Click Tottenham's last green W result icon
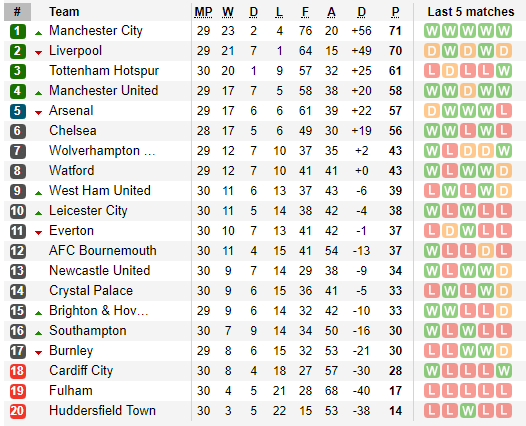526x426 pixels. (504, 71)
